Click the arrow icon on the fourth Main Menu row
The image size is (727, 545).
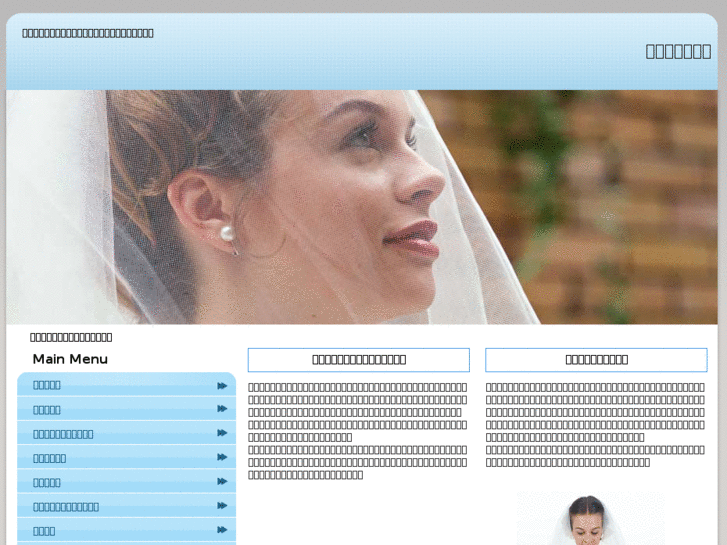pos(222,457)
